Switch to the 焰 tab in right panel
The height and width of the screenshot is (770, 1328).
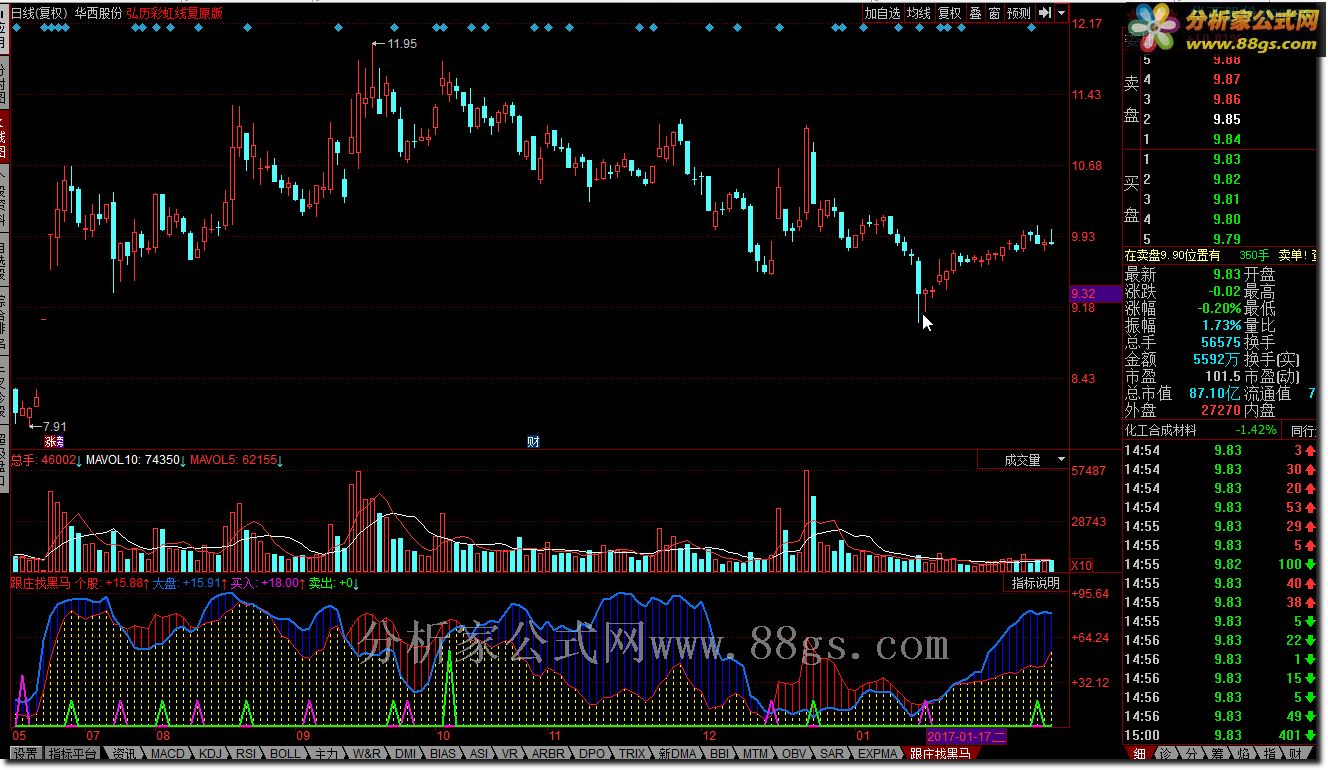pos(1244,754)
